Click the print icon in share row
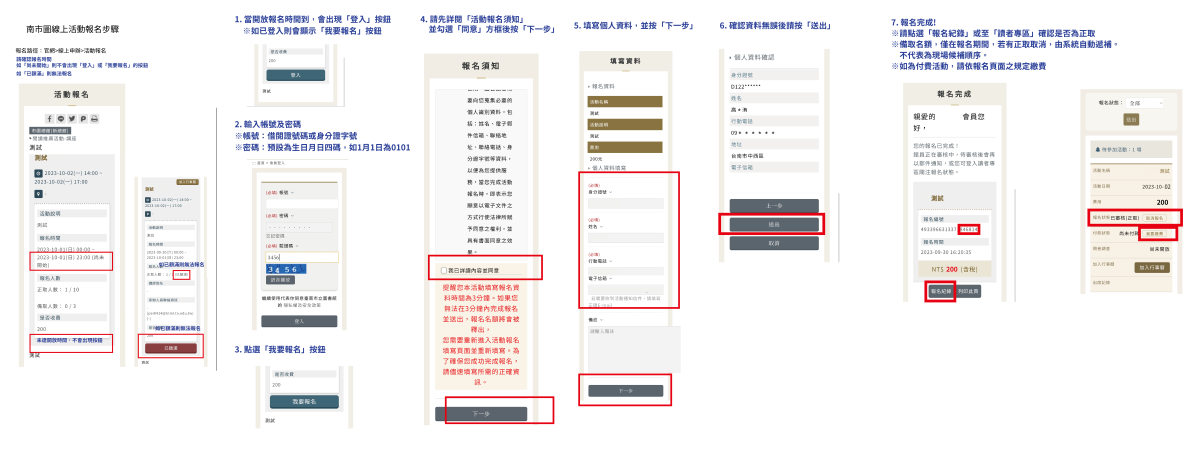The image size is (1200, 456). pyautogui.click(x=94, y=118)
